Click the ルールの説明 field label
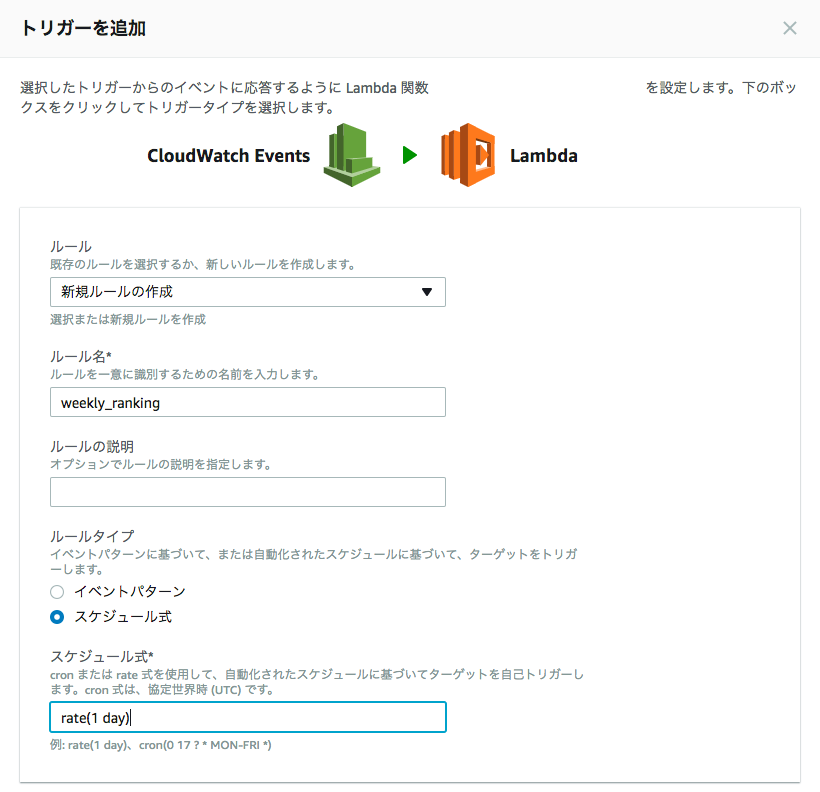This screenshot has width=820, height=792. click(92, 447)
